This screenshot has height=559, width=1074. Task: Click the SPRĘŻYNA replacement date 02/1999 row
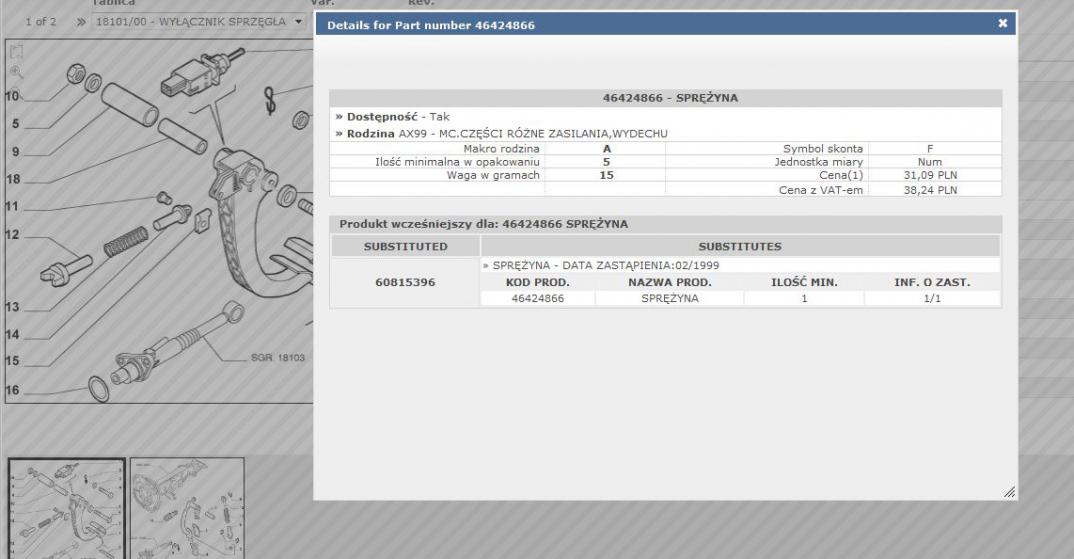point(740,265)
